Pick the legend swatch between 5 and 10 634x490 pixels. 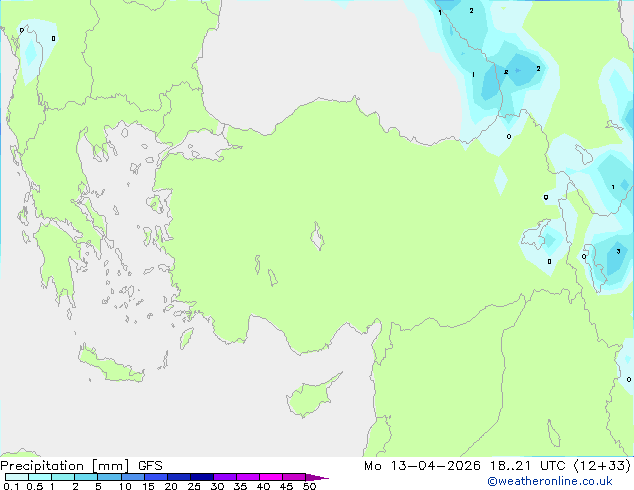pos(109,477)
